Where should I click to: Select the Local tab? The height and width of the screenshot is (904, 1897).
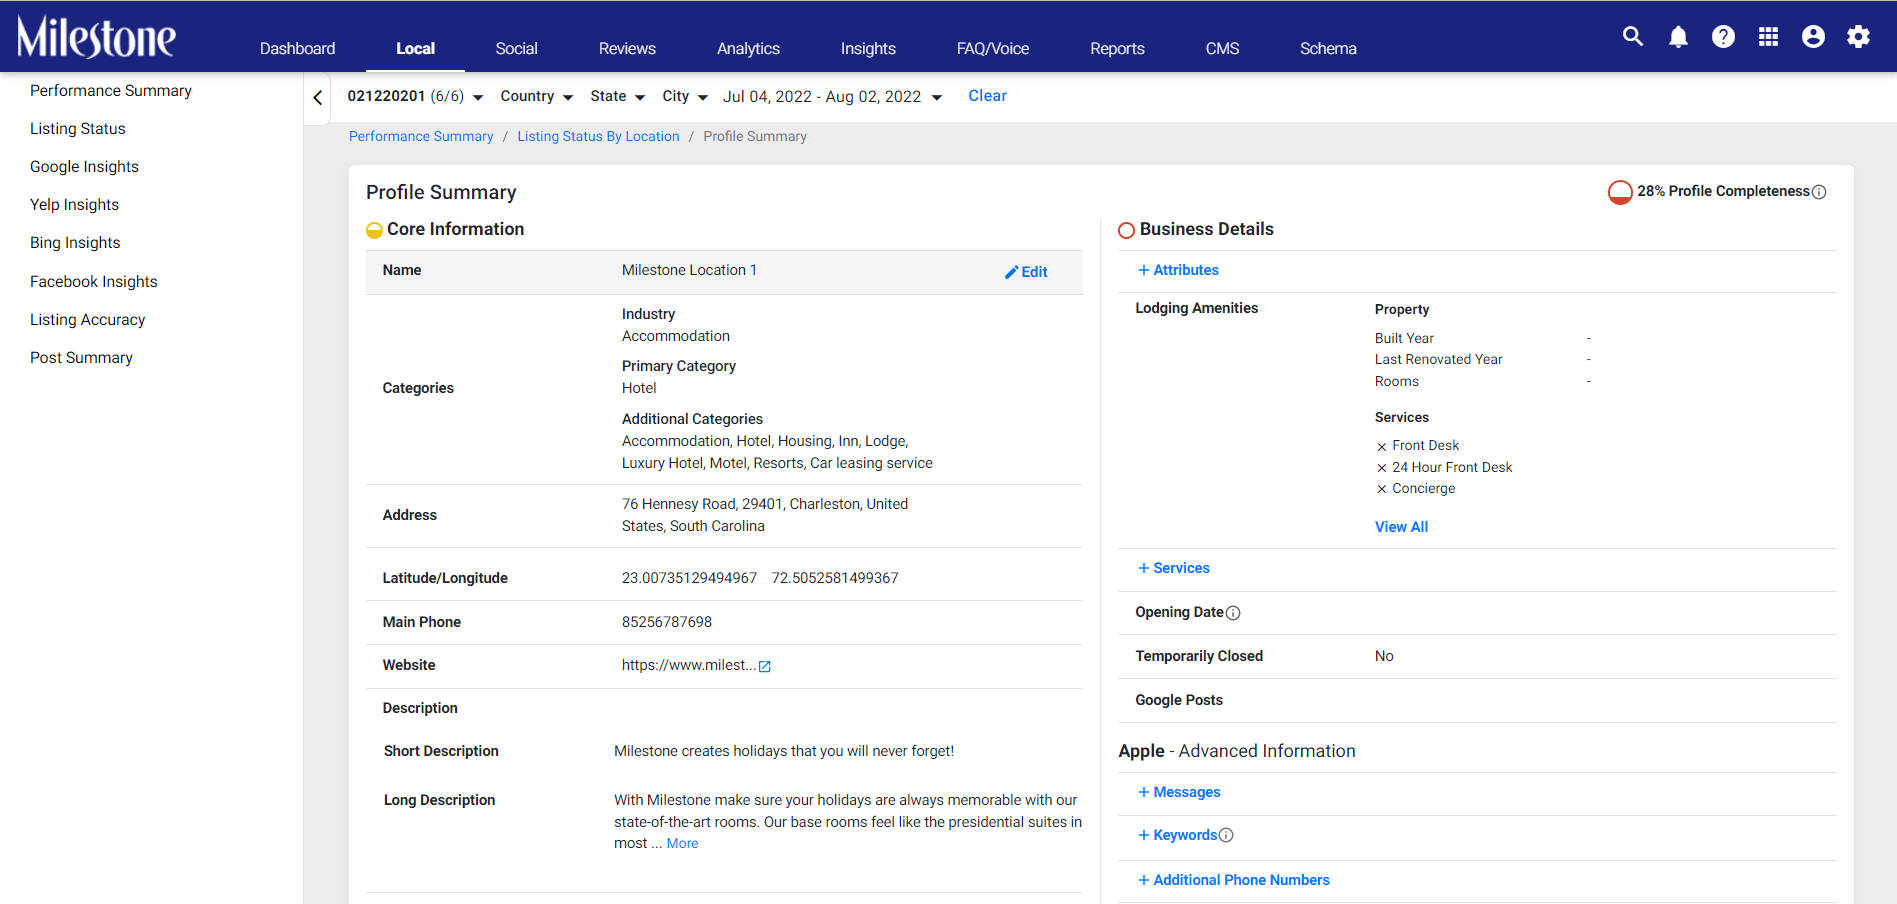[415, 48]
